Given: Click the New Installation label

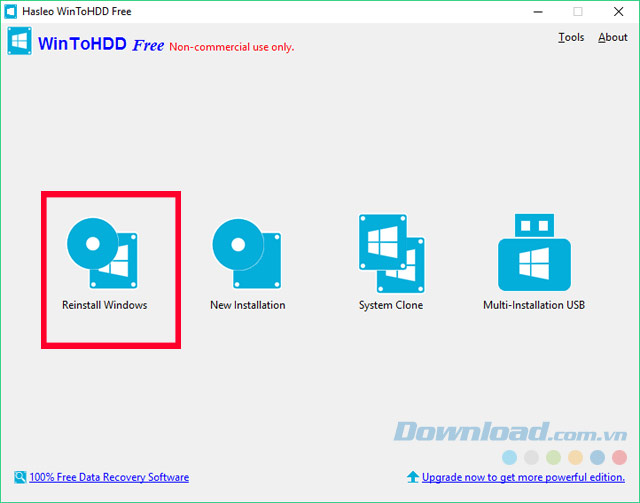Looking at the screenshot, I should click(248, 305).
